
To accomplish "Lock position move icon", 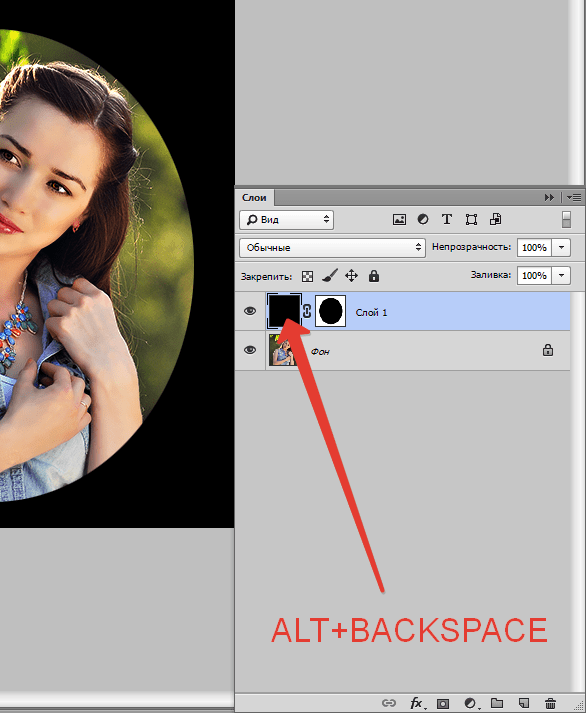I will tap(351, 276).
